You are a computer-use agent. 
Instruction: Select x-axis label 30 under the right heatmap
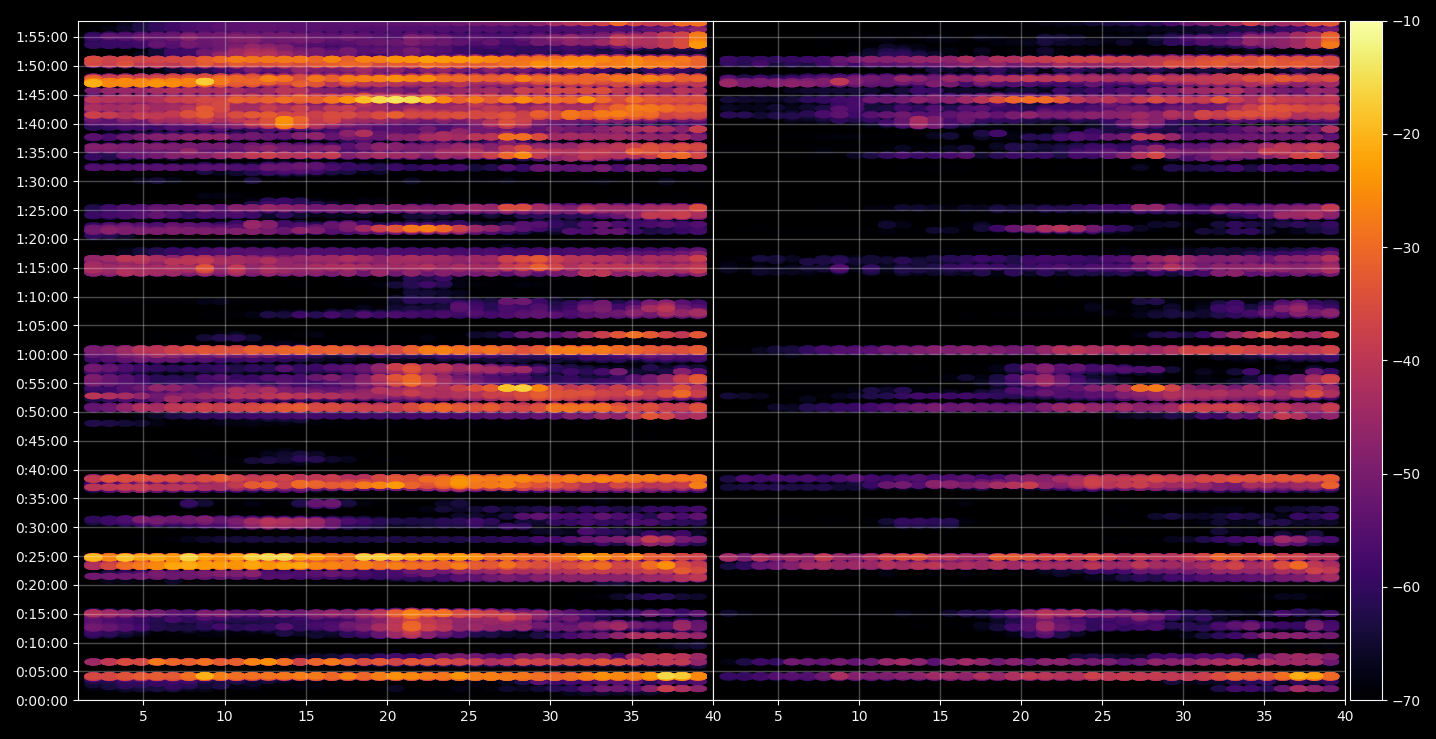pos(1184,717)
